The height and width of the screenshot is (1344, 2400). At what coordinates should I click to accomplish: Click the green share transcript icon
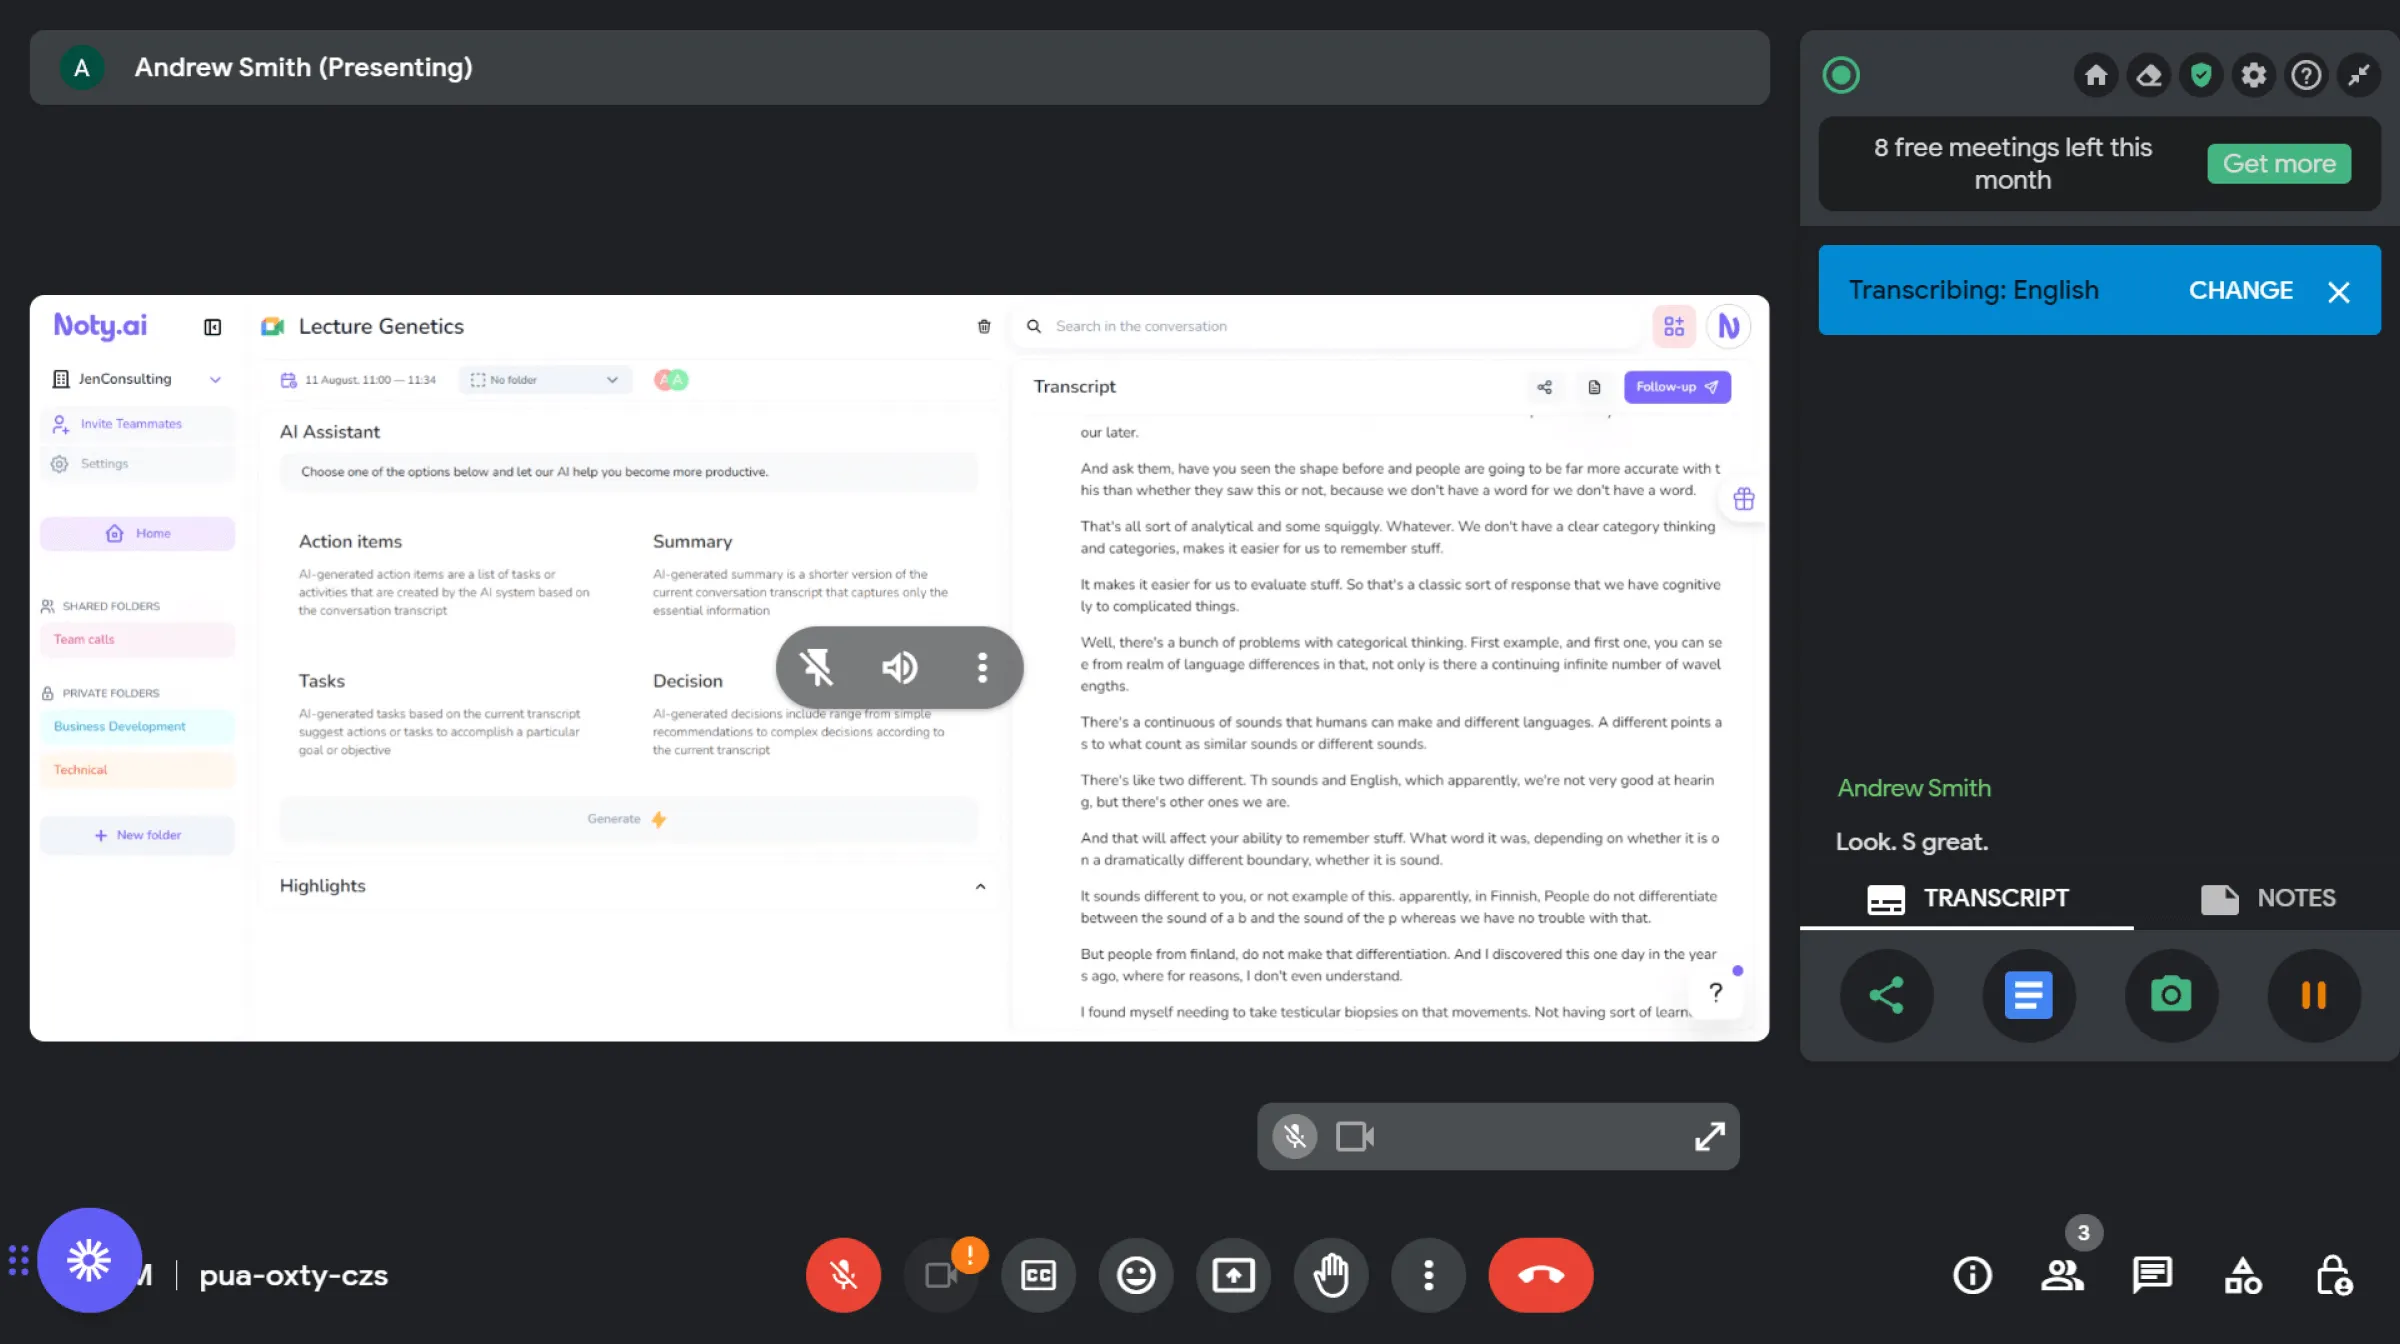[1886, 995]
